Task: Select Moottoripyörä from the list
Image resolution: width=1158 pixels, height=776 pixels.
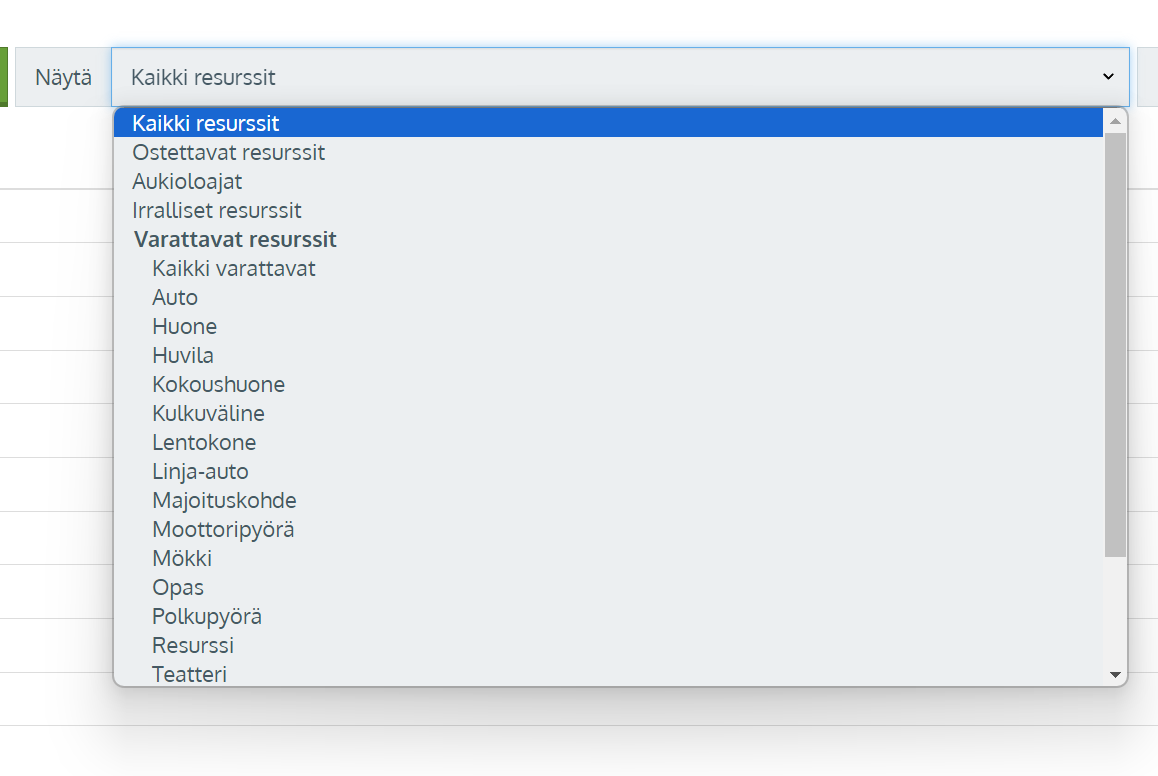Action: coord(609,529)
